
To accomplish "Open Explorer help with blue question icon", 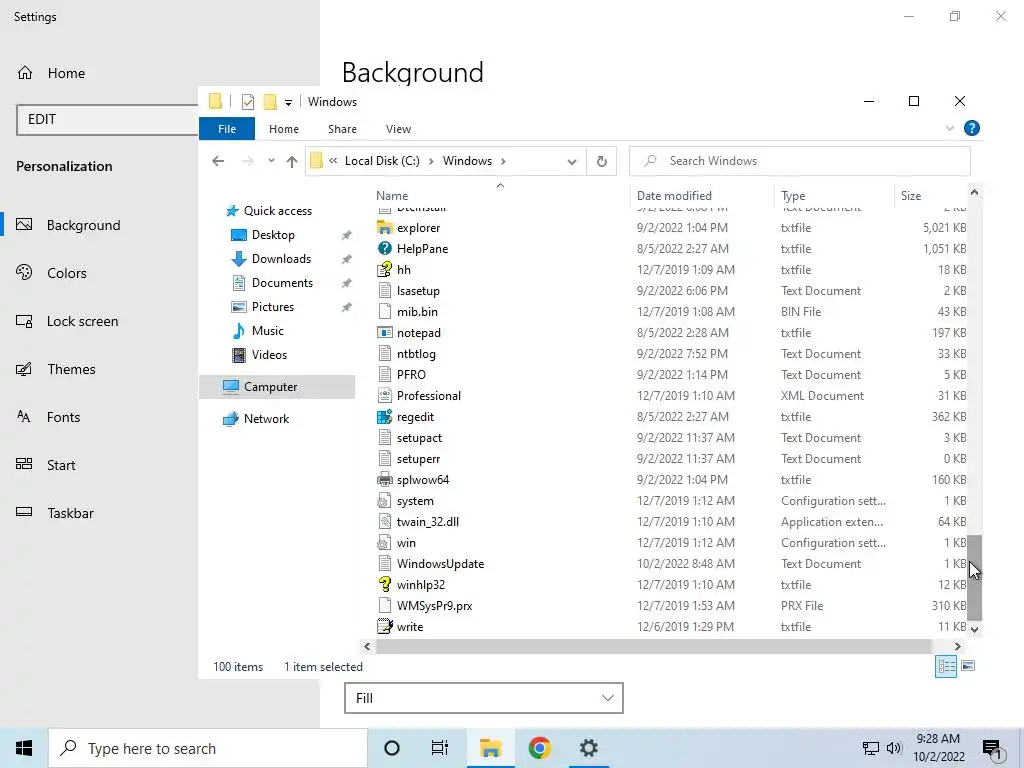I will pyautogui.click(x=972, y=129).
